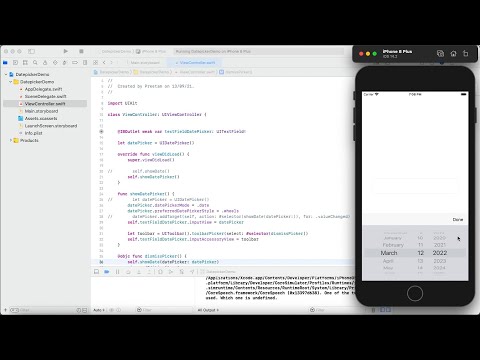The height and width of the screenshot is (360, 480).
Task: Open the dismissPicker symbol in jump bar
Action: click(236, 72)
